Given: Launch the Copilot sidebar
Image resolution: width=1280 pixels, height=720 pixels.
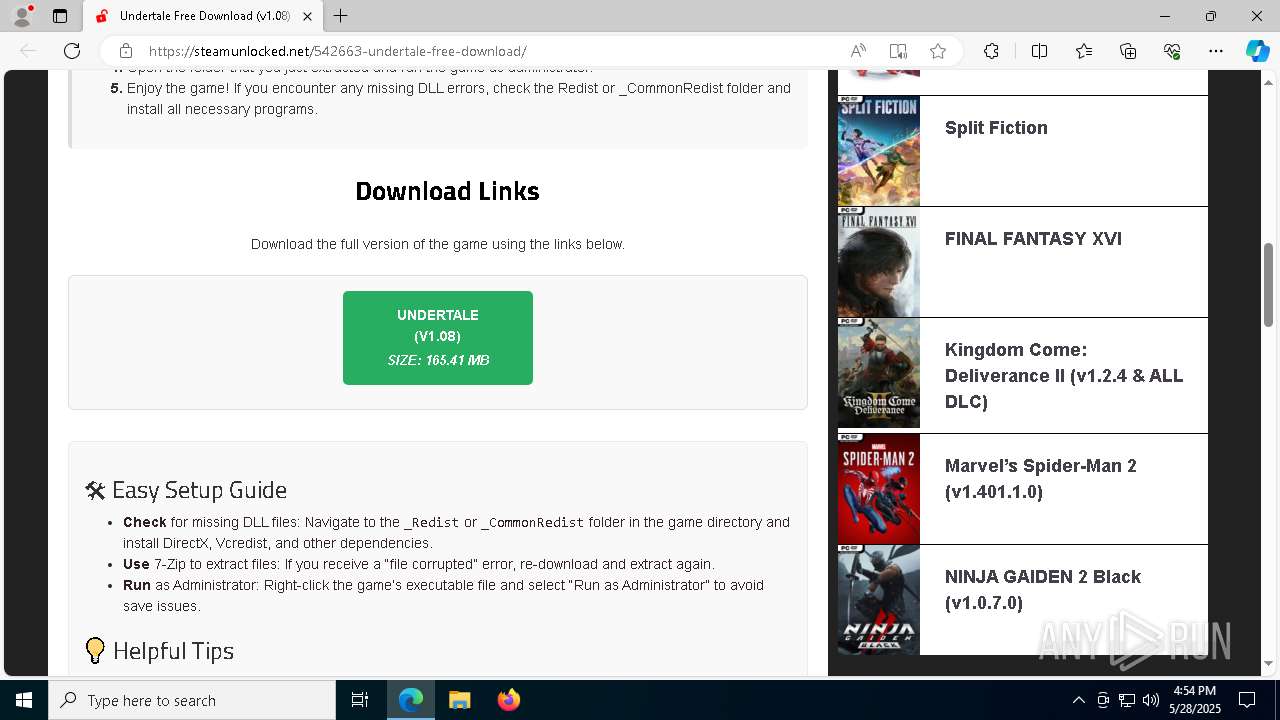Looking at the screenshot, I should click(x=1257, y=51).
